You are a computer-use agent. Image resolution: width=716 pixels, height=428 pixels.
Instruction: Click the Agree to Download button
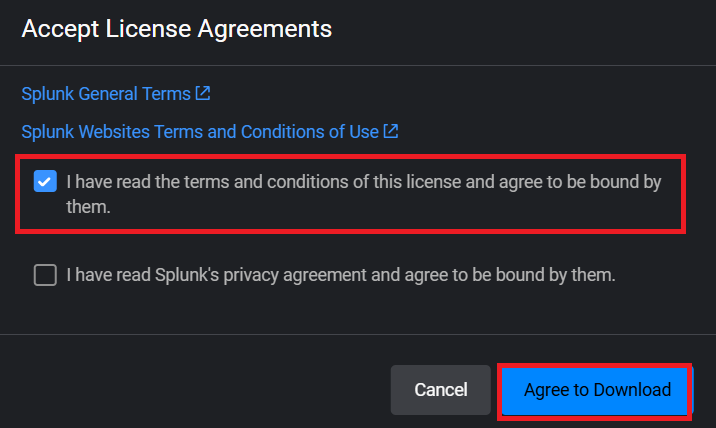click(x=597, y=389)
